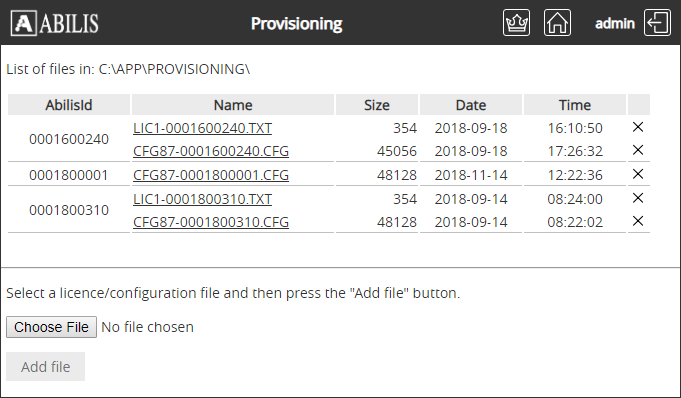The height and width of the screenshot is (398, 681).
Task: Open the CFG87-0001600240.CFG file link
Action: coord(211,151)
